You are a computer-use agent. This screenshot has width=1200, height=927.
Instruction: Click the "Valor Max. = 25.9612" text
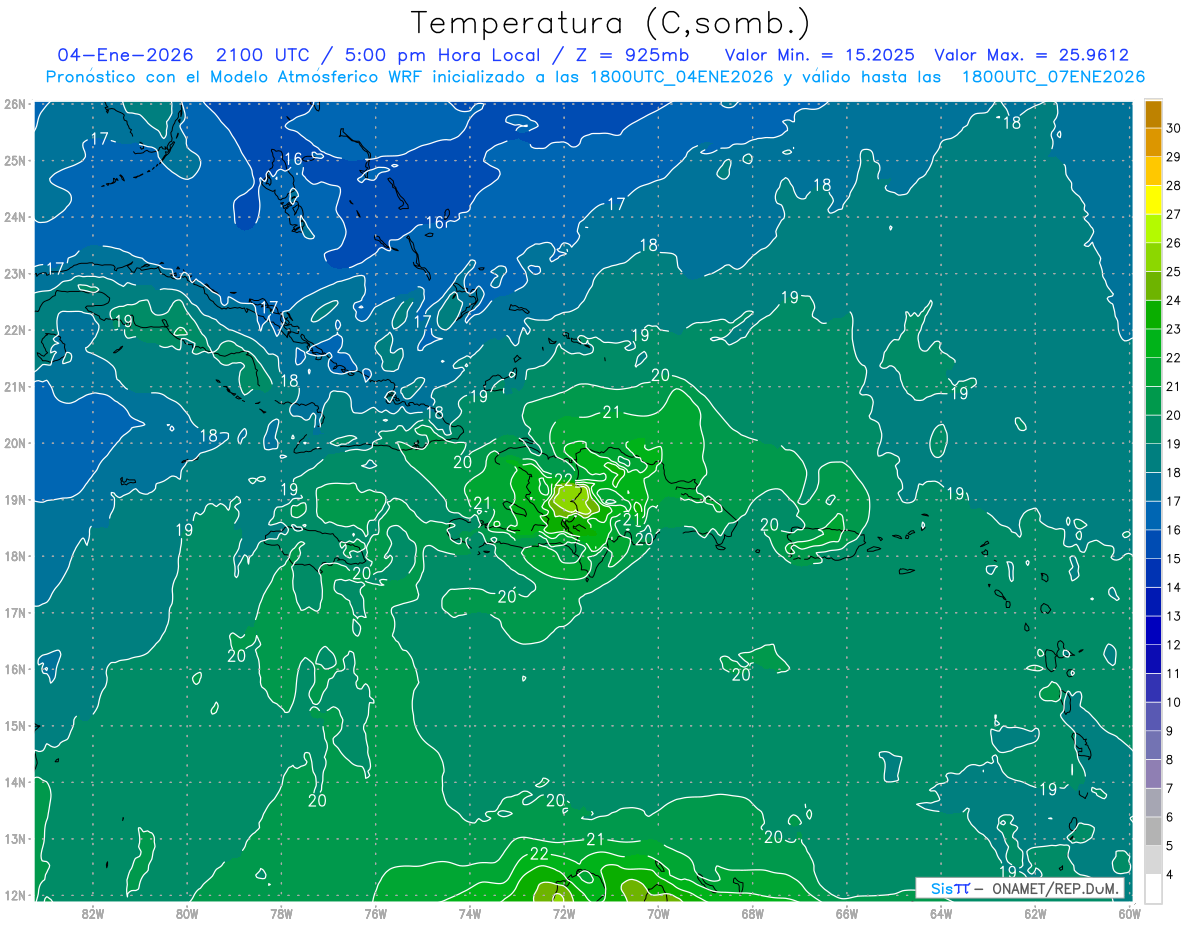click(1032, 55)
